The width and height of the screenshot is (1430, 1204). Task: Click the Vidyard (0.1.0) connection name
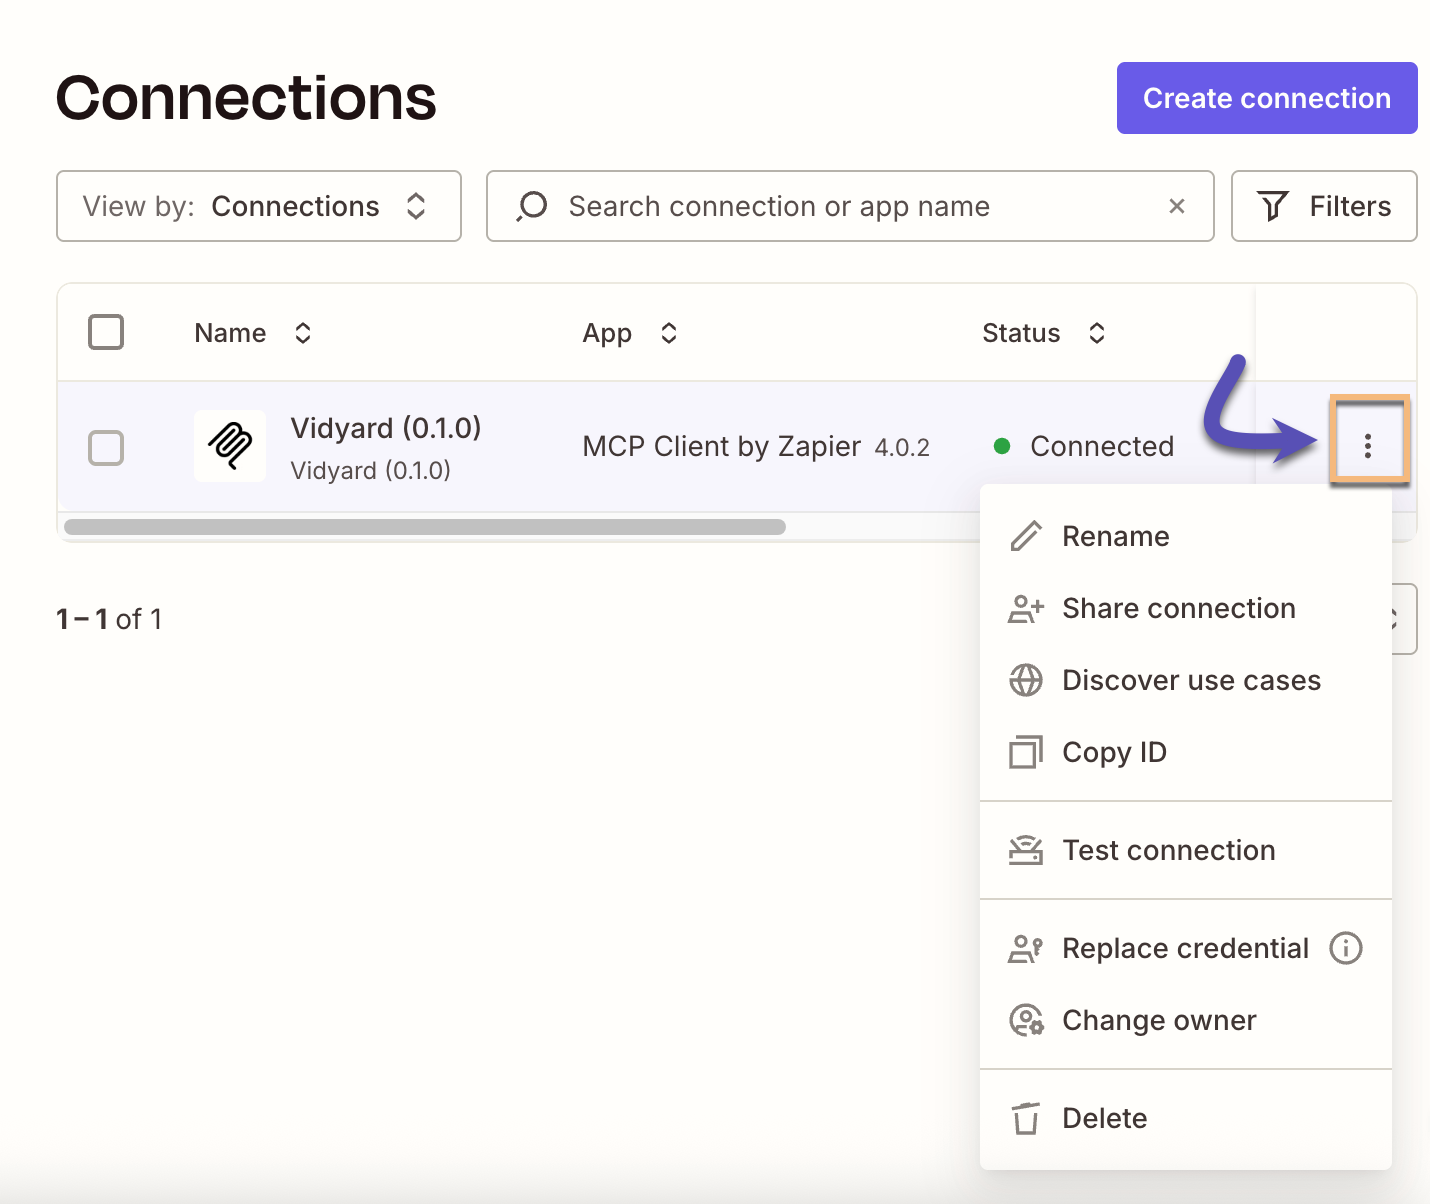coord(386,428)
